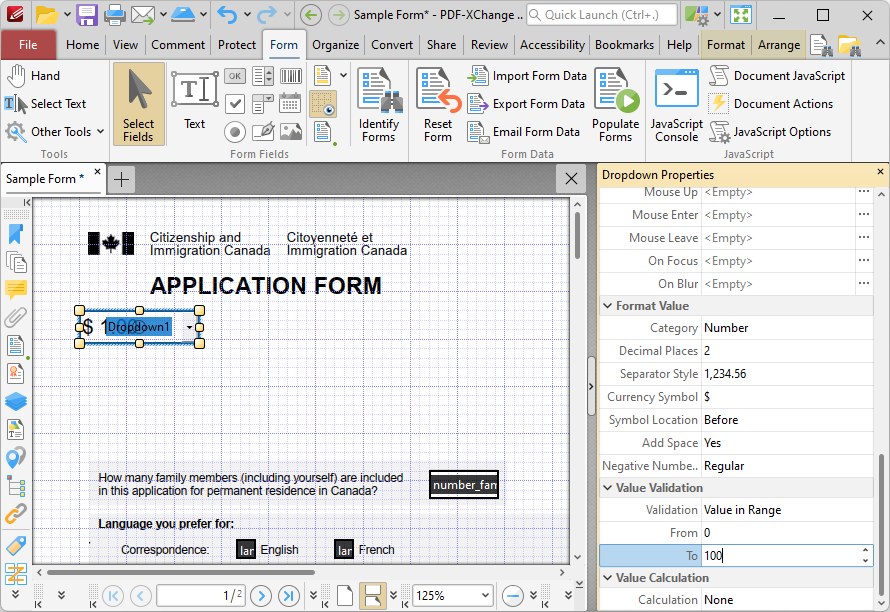This screenshot has height=612, width=890.
Task: Click the Undo arrow
Action: [227, 15]
